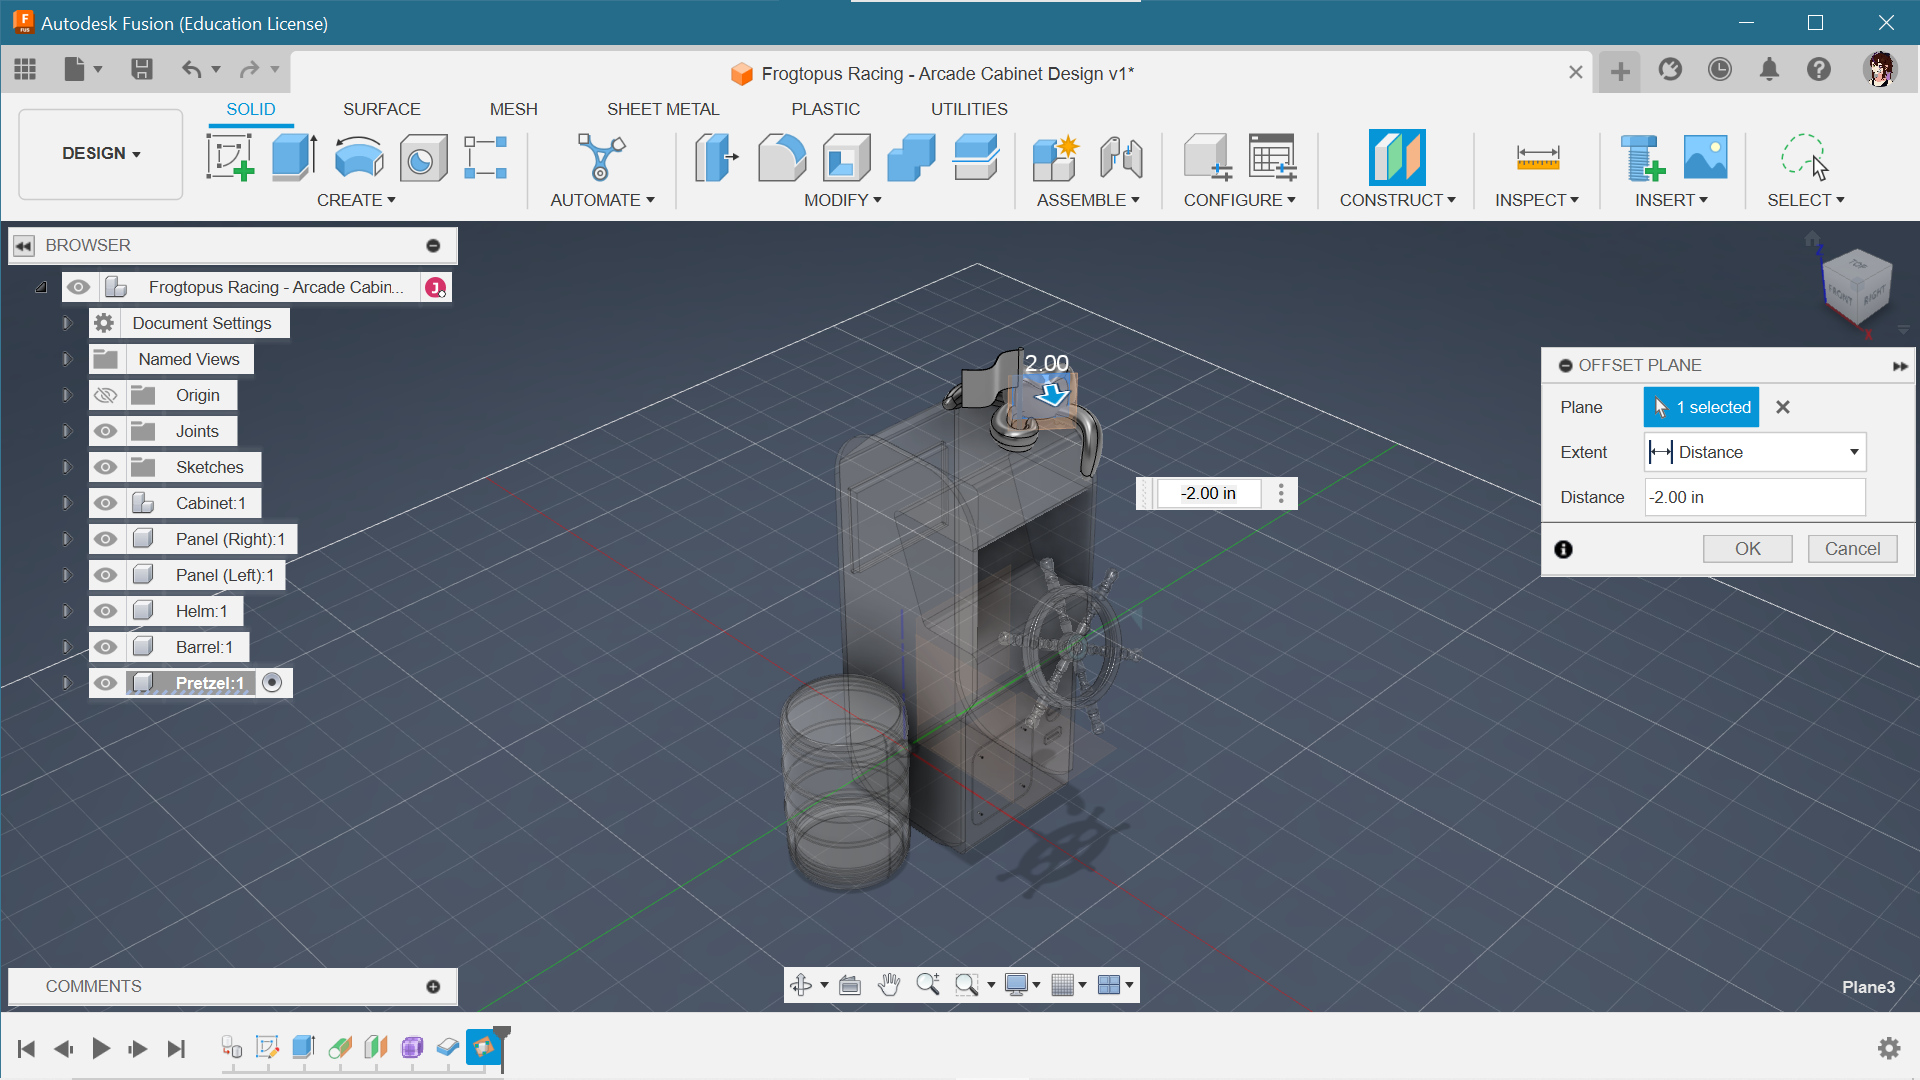Hide the Panel (Left):1 component
This screenshot has width=1920, height=1080.
[105, 575]
